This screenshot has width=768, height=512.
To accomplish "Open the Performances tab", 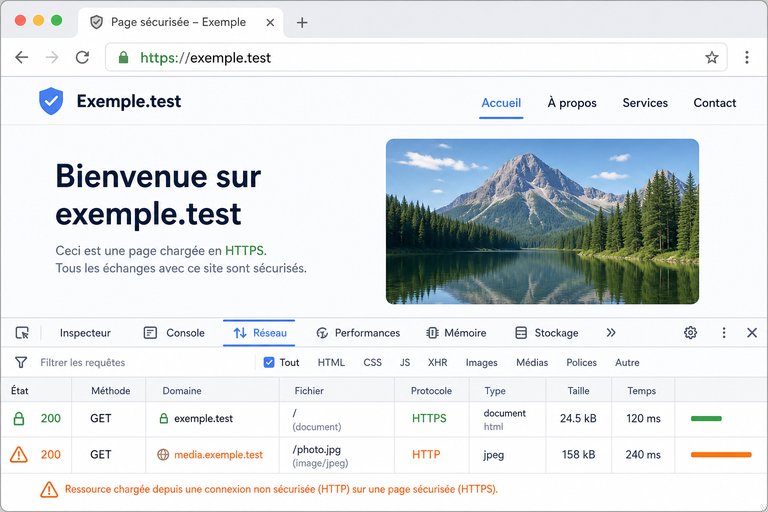I will pyautogui.click(x=358, y=333).
